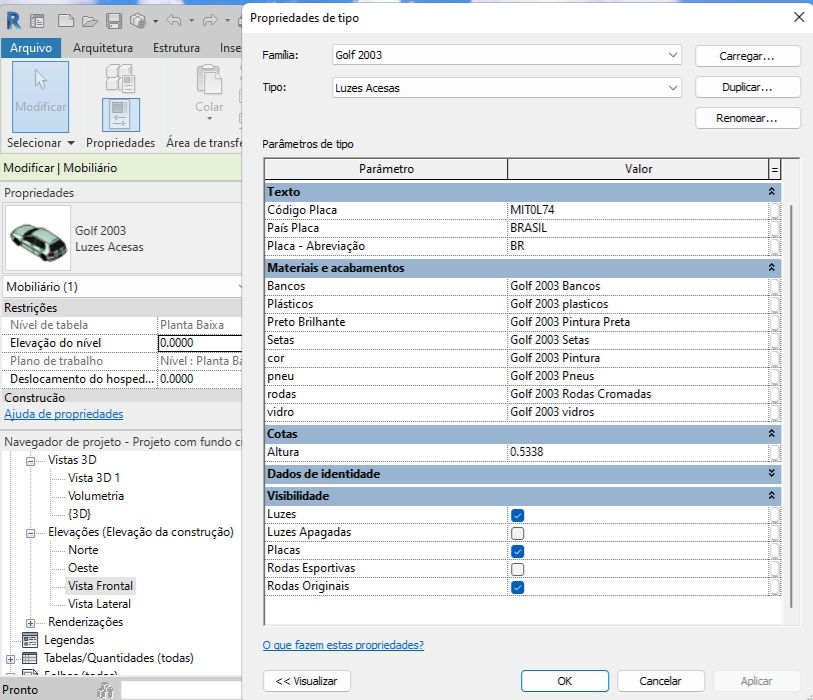Image resolution: width=813 pixels, height=700 pixels.
Task: Open the redo history dropdown arrow
Action: tap(227, 21)
